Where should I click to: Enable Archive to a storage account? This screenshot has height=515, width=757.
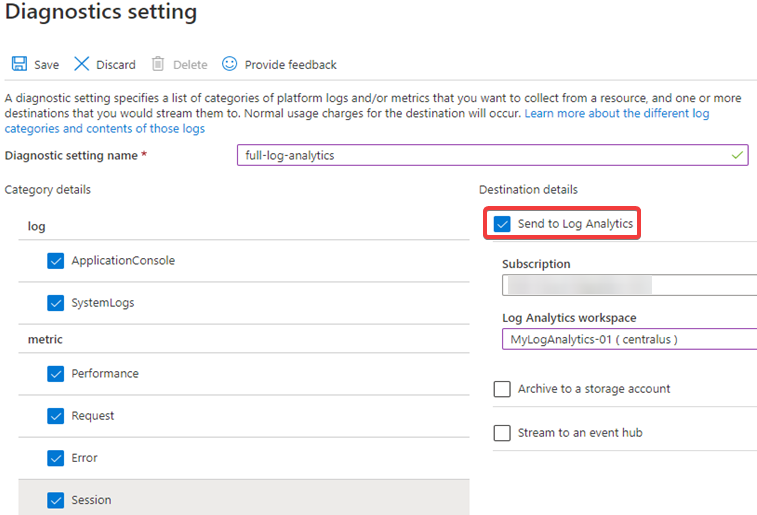[x=502, y=389]
